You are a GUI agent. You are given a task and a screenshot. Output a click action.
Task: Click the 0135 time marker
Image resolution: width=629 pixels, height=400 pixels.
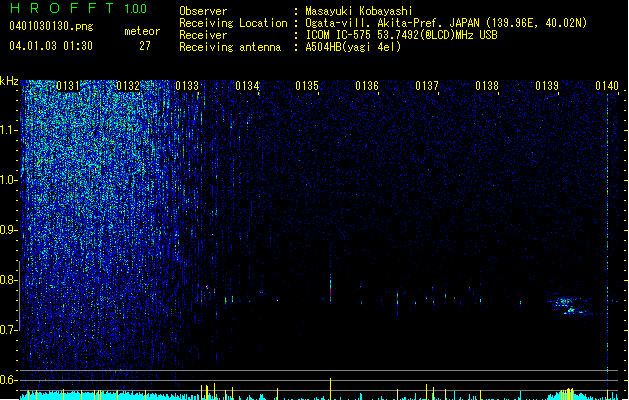(307, 86)
